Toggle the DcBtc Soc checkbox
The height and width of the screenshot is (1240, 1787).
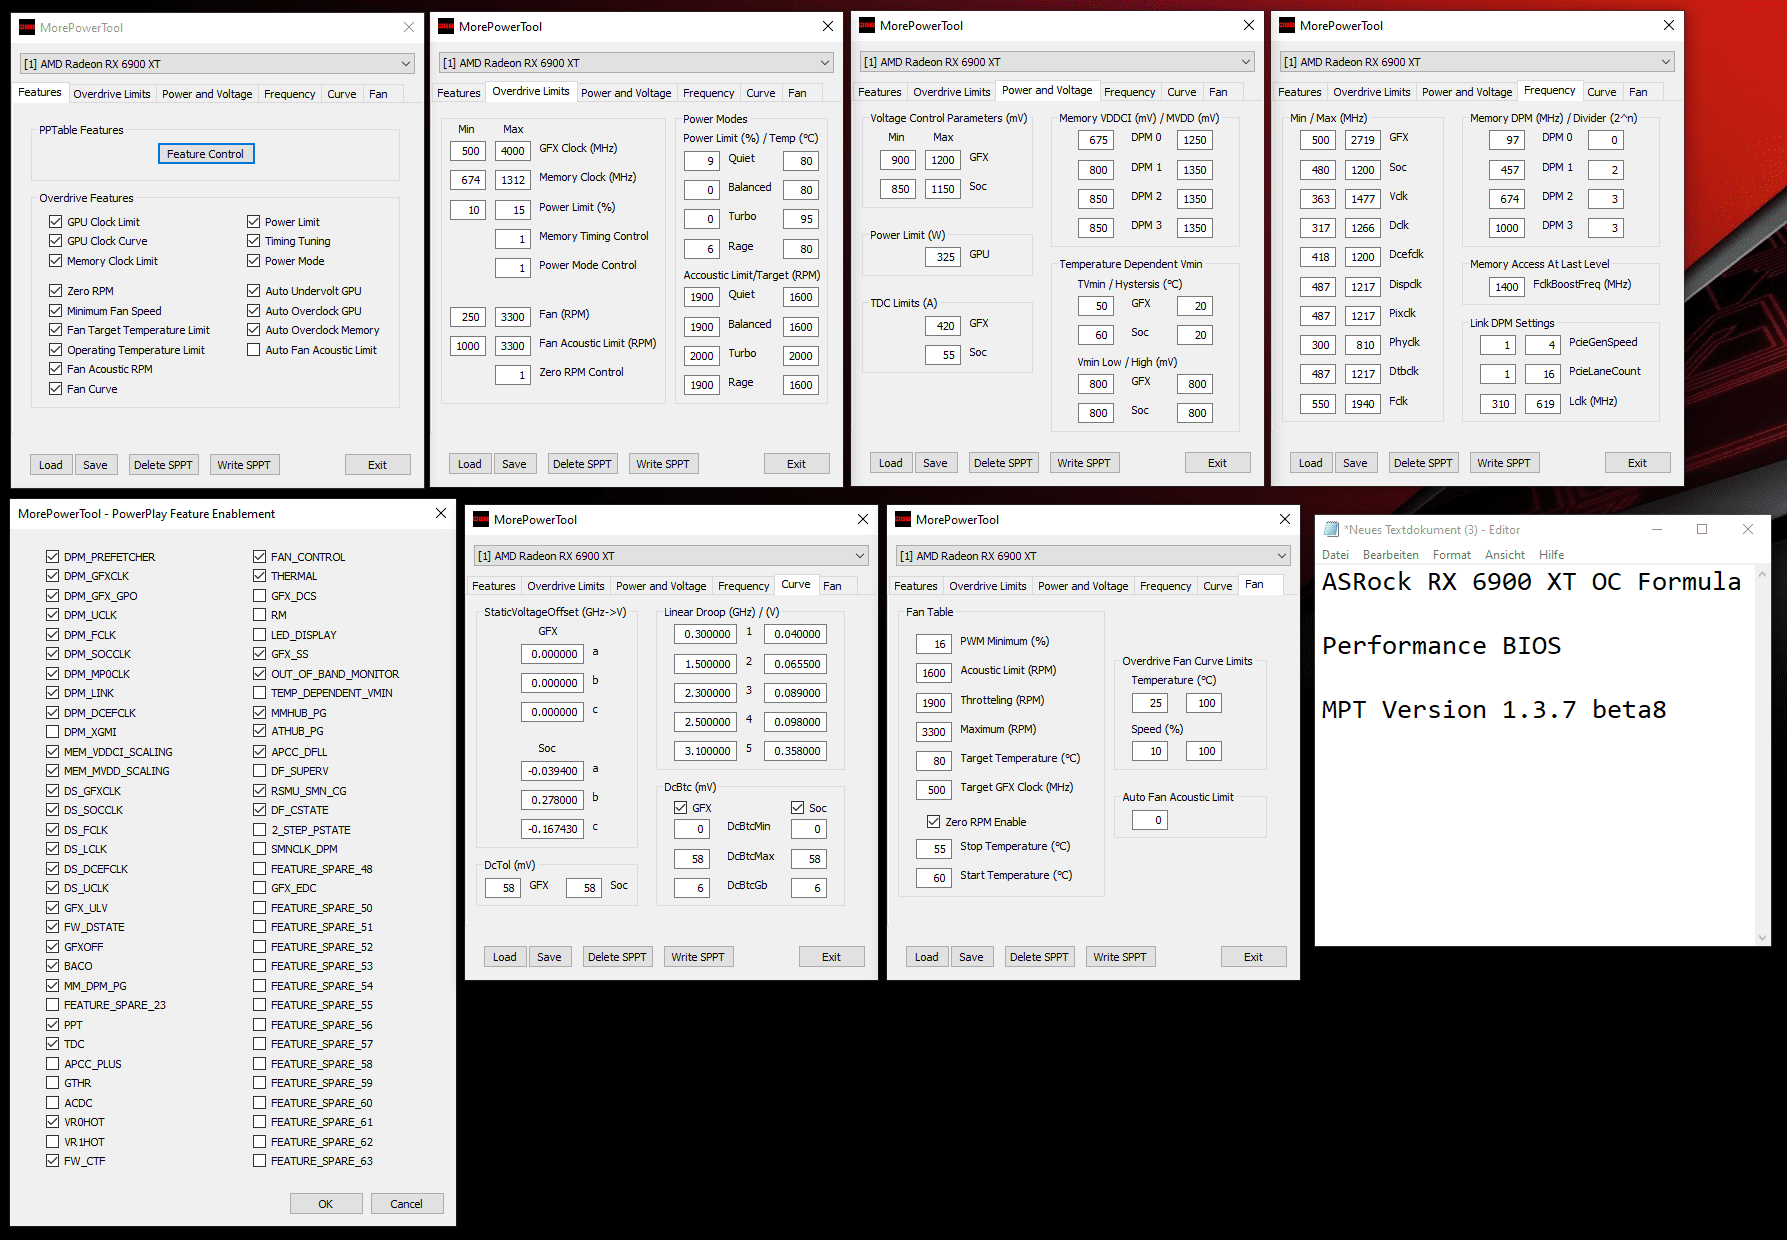pyautogui.click(x=798, y=808)
